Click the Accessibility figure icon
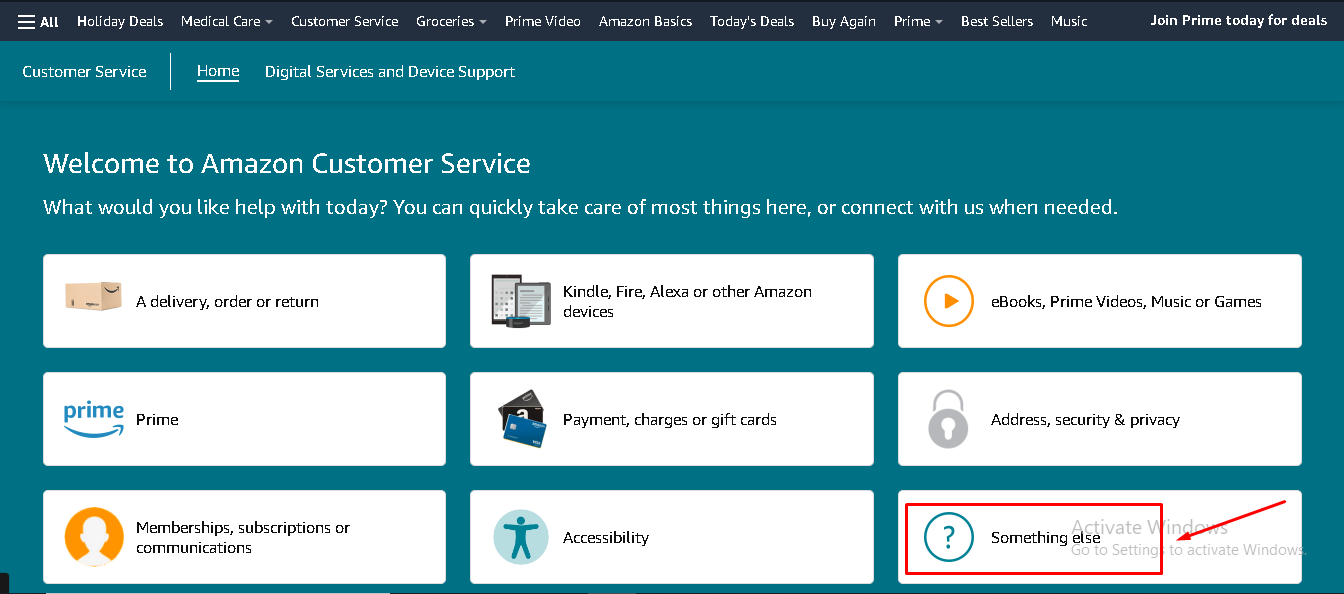The height and width of the screenshot is (594, 1344). (521, 537)
